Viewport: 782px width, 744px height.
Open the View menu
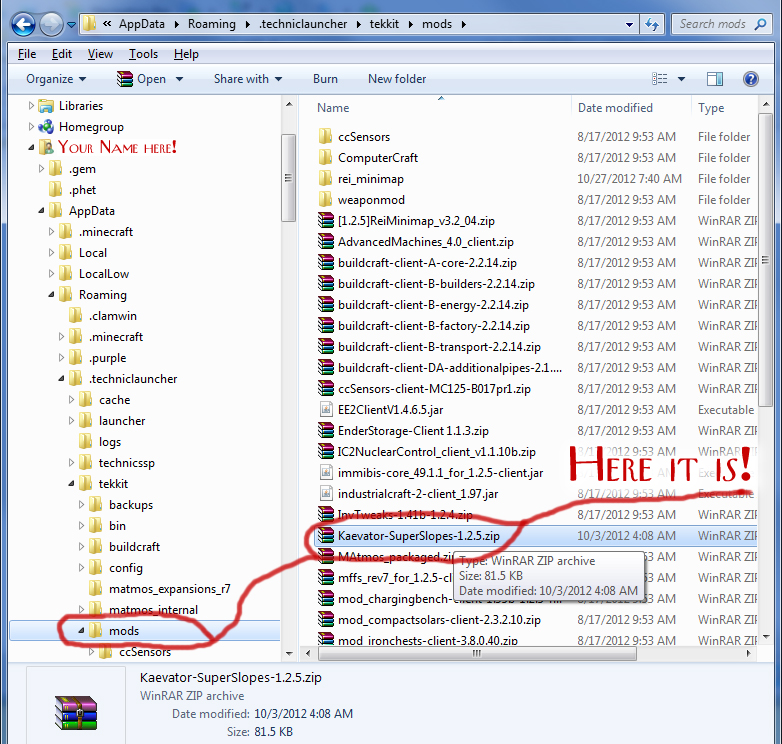100,54
